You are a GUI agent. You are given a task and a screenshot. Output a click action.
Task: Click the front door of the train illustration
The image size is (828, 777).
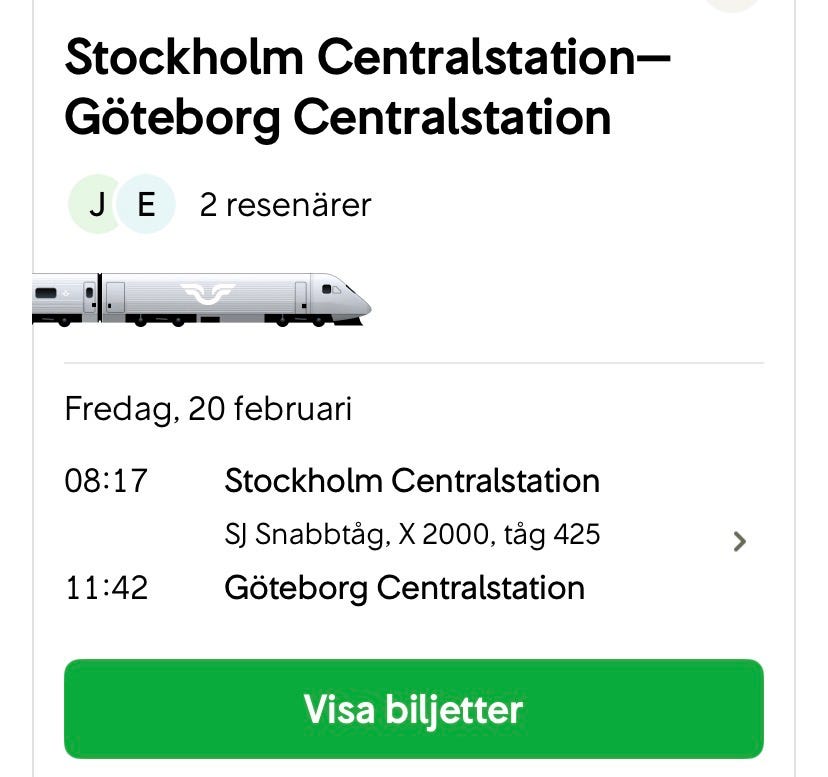tap(300, 297)
